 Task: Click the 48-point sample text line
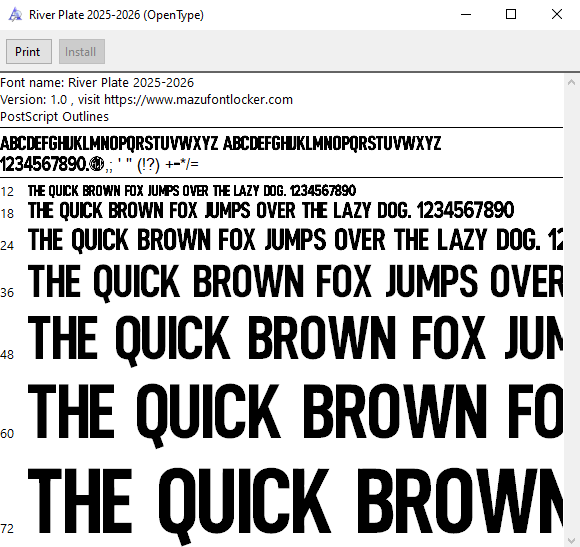coord(295,339)
